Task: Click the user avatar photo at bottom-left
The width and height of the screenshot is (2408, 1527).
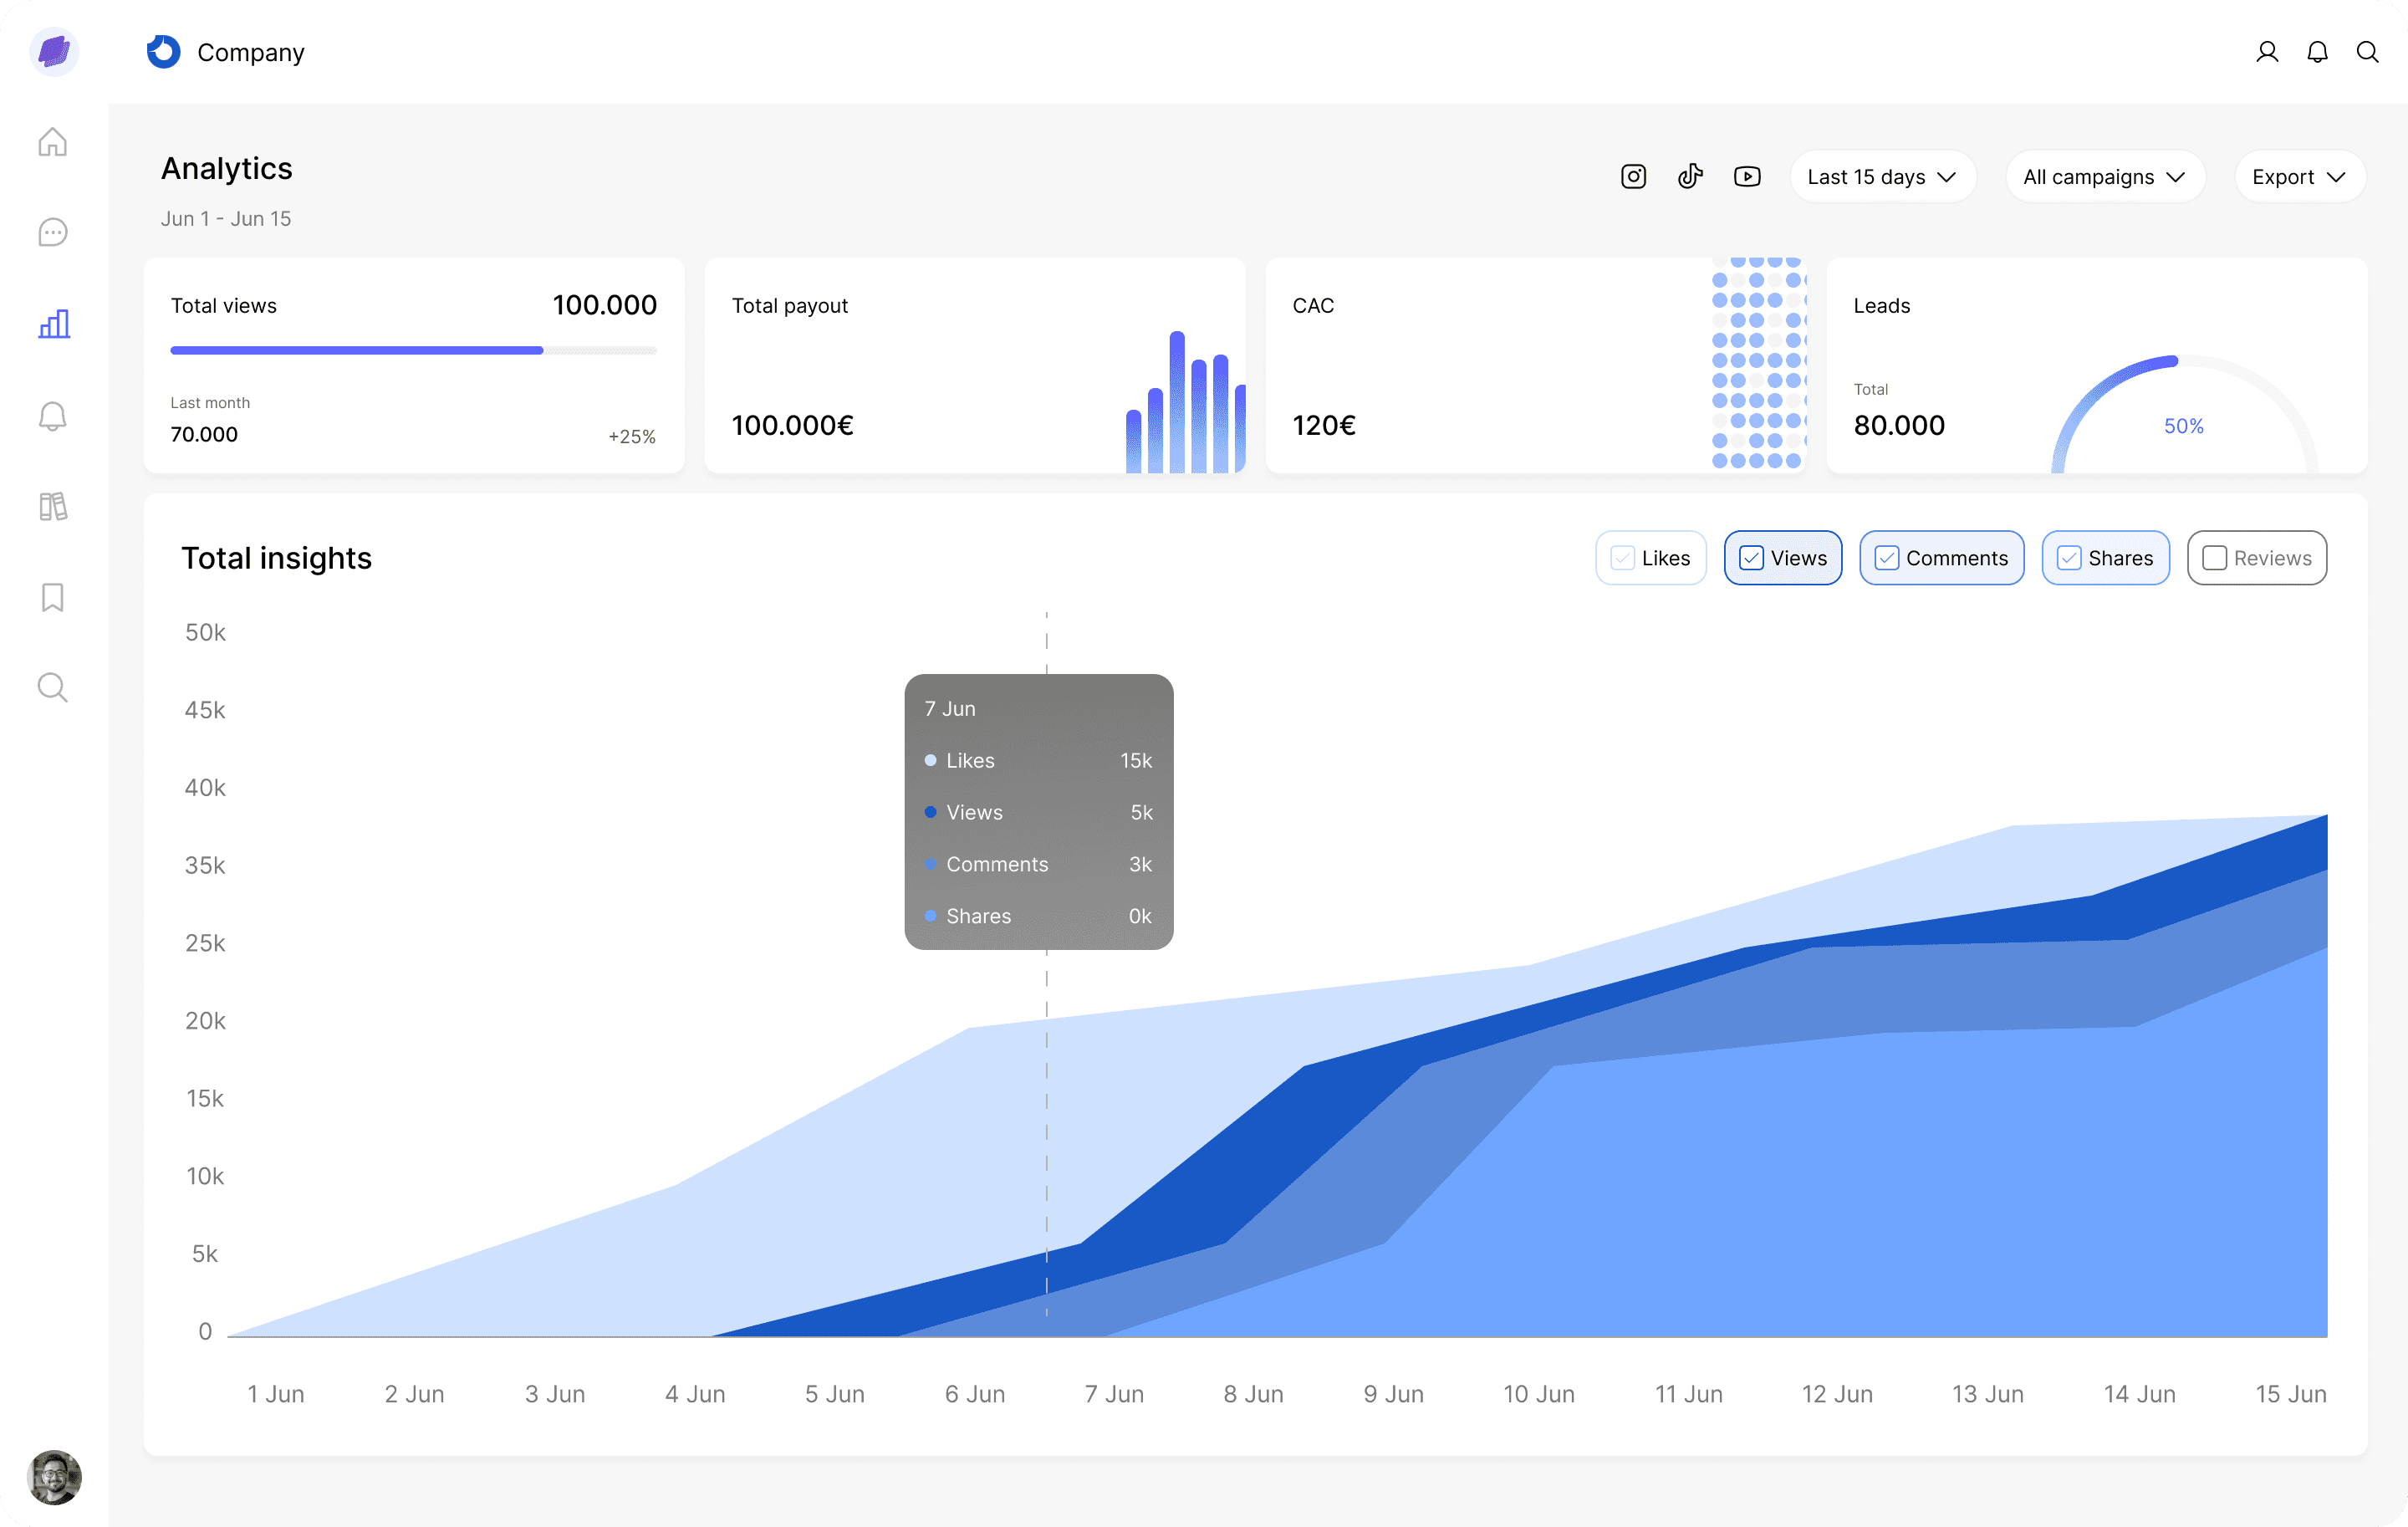Action: pyautogui.click(x=54, y=1476)
